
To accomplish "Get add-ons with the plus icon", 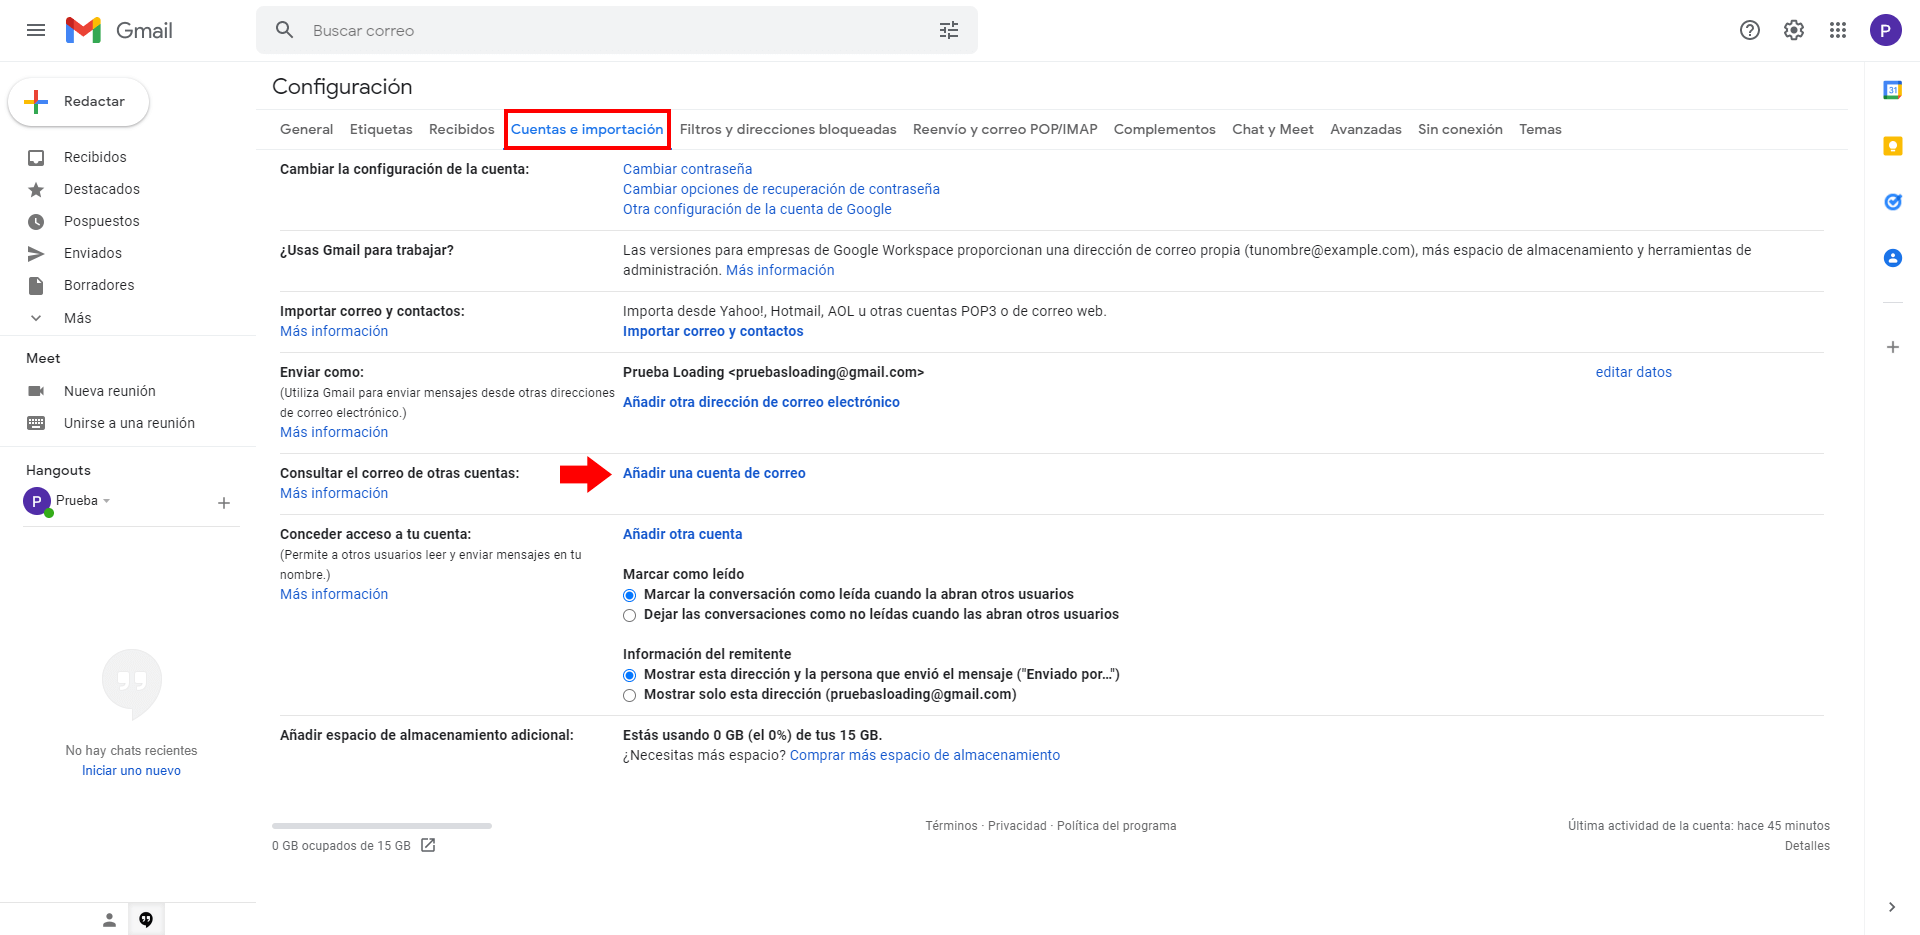I will pyautogui.click(x=1893, y=347).
